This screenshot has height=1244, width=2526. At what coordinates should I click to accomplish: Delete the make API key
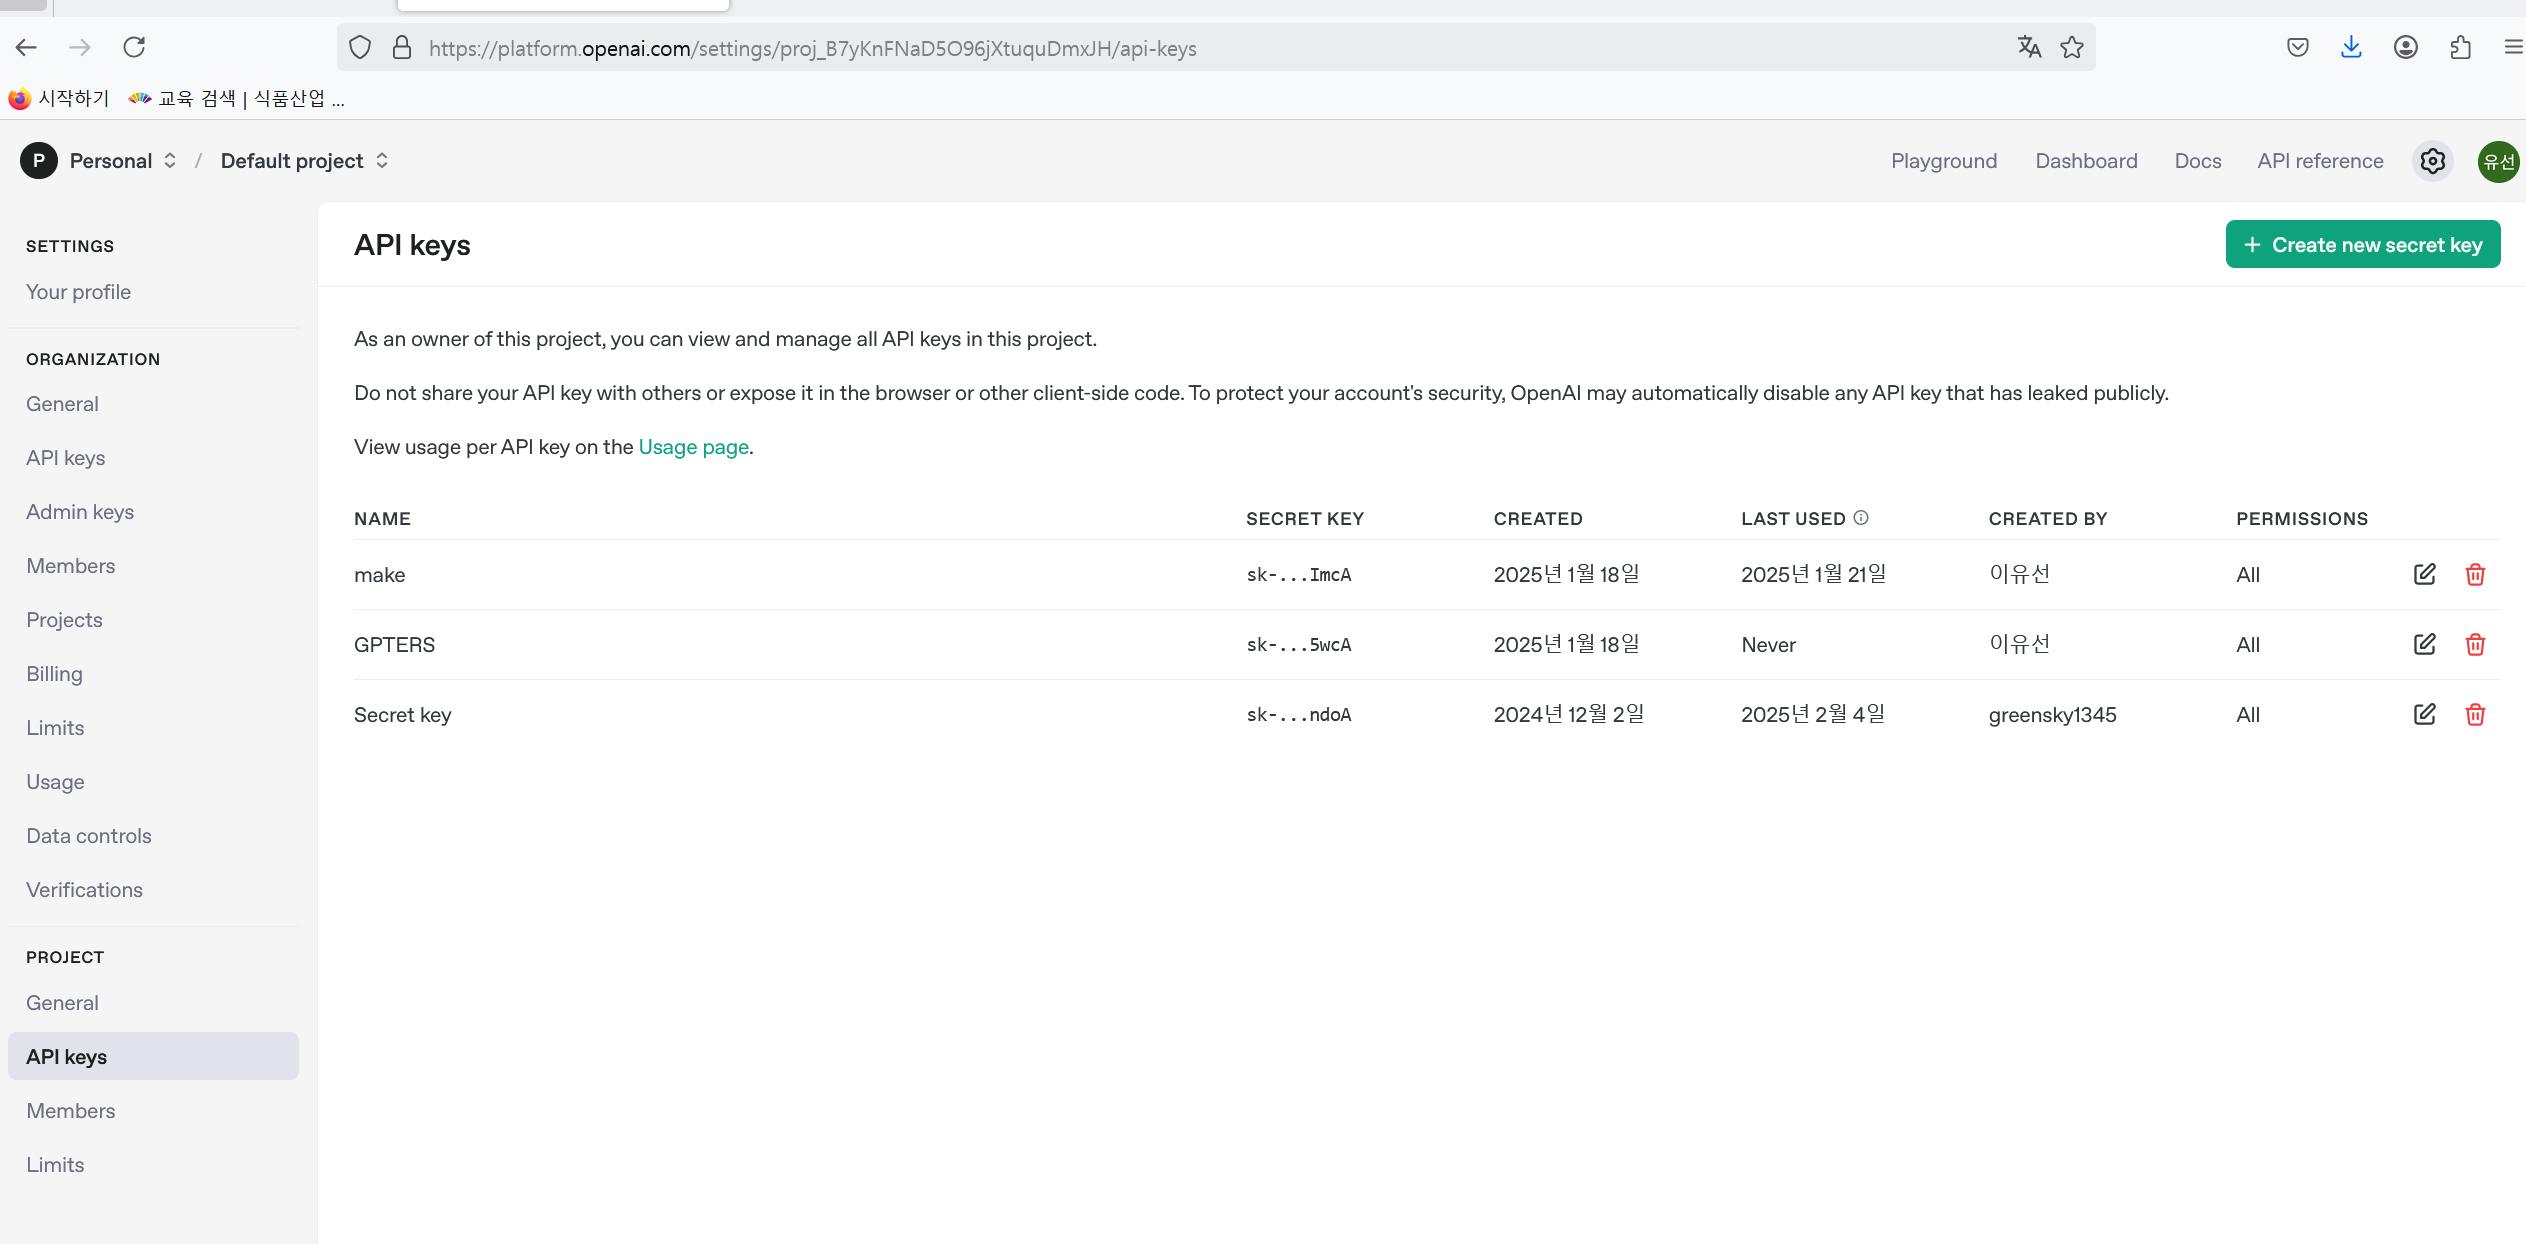[x=2475, y=574]
